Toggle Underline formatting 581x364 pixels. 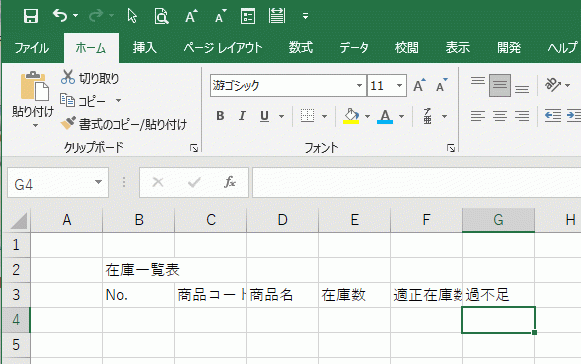pos(264,116)
